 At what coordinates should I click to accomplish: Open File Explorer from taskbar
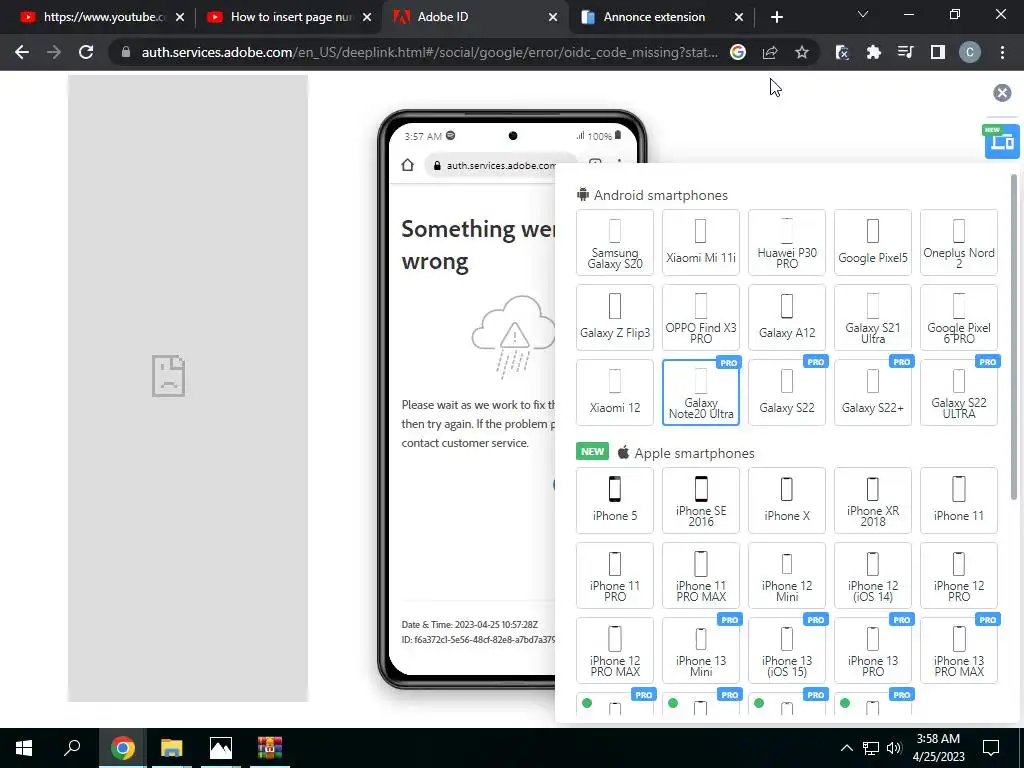(171, 748)
